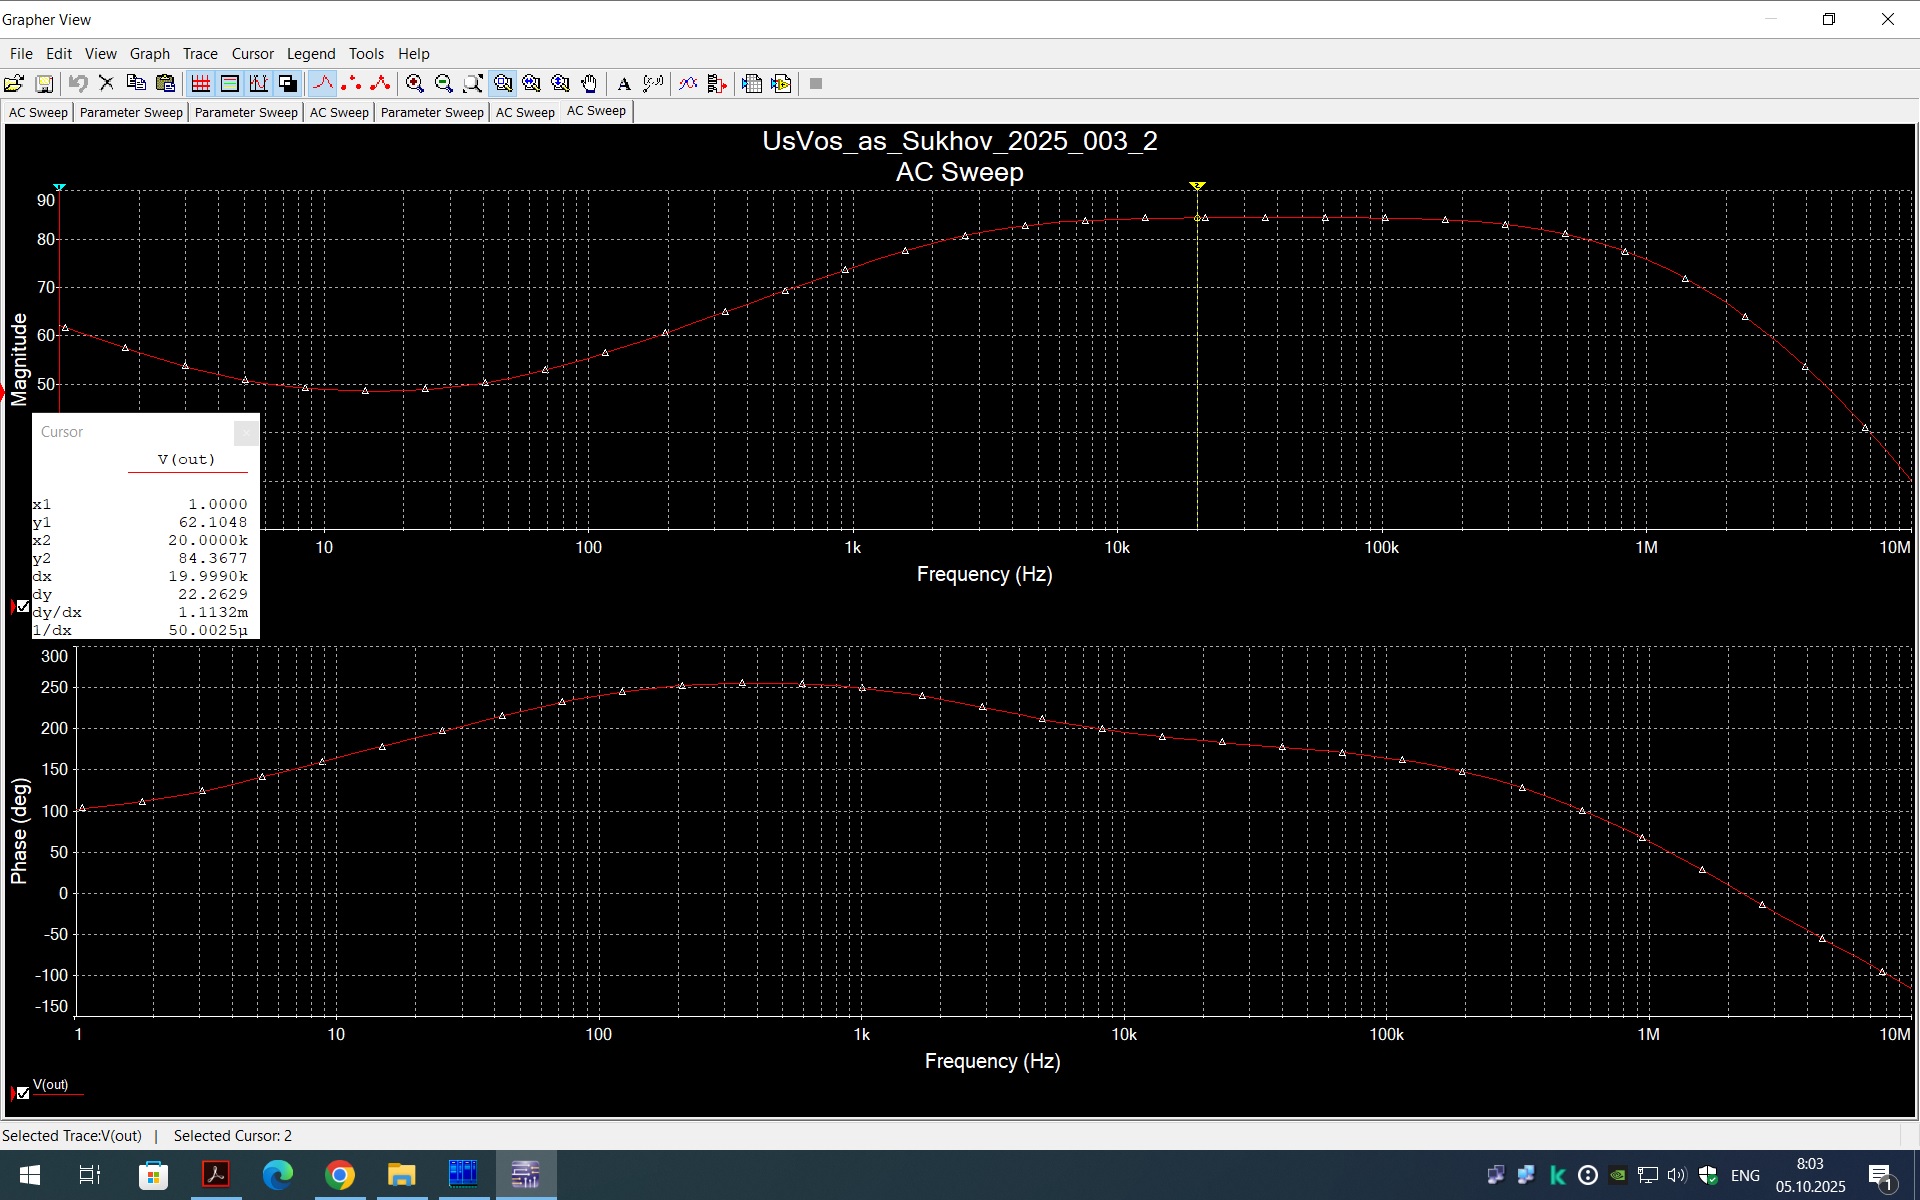Toggle cursors display icon
This screenshot has height=1200, width=1920.
click(x=258, y=84)
